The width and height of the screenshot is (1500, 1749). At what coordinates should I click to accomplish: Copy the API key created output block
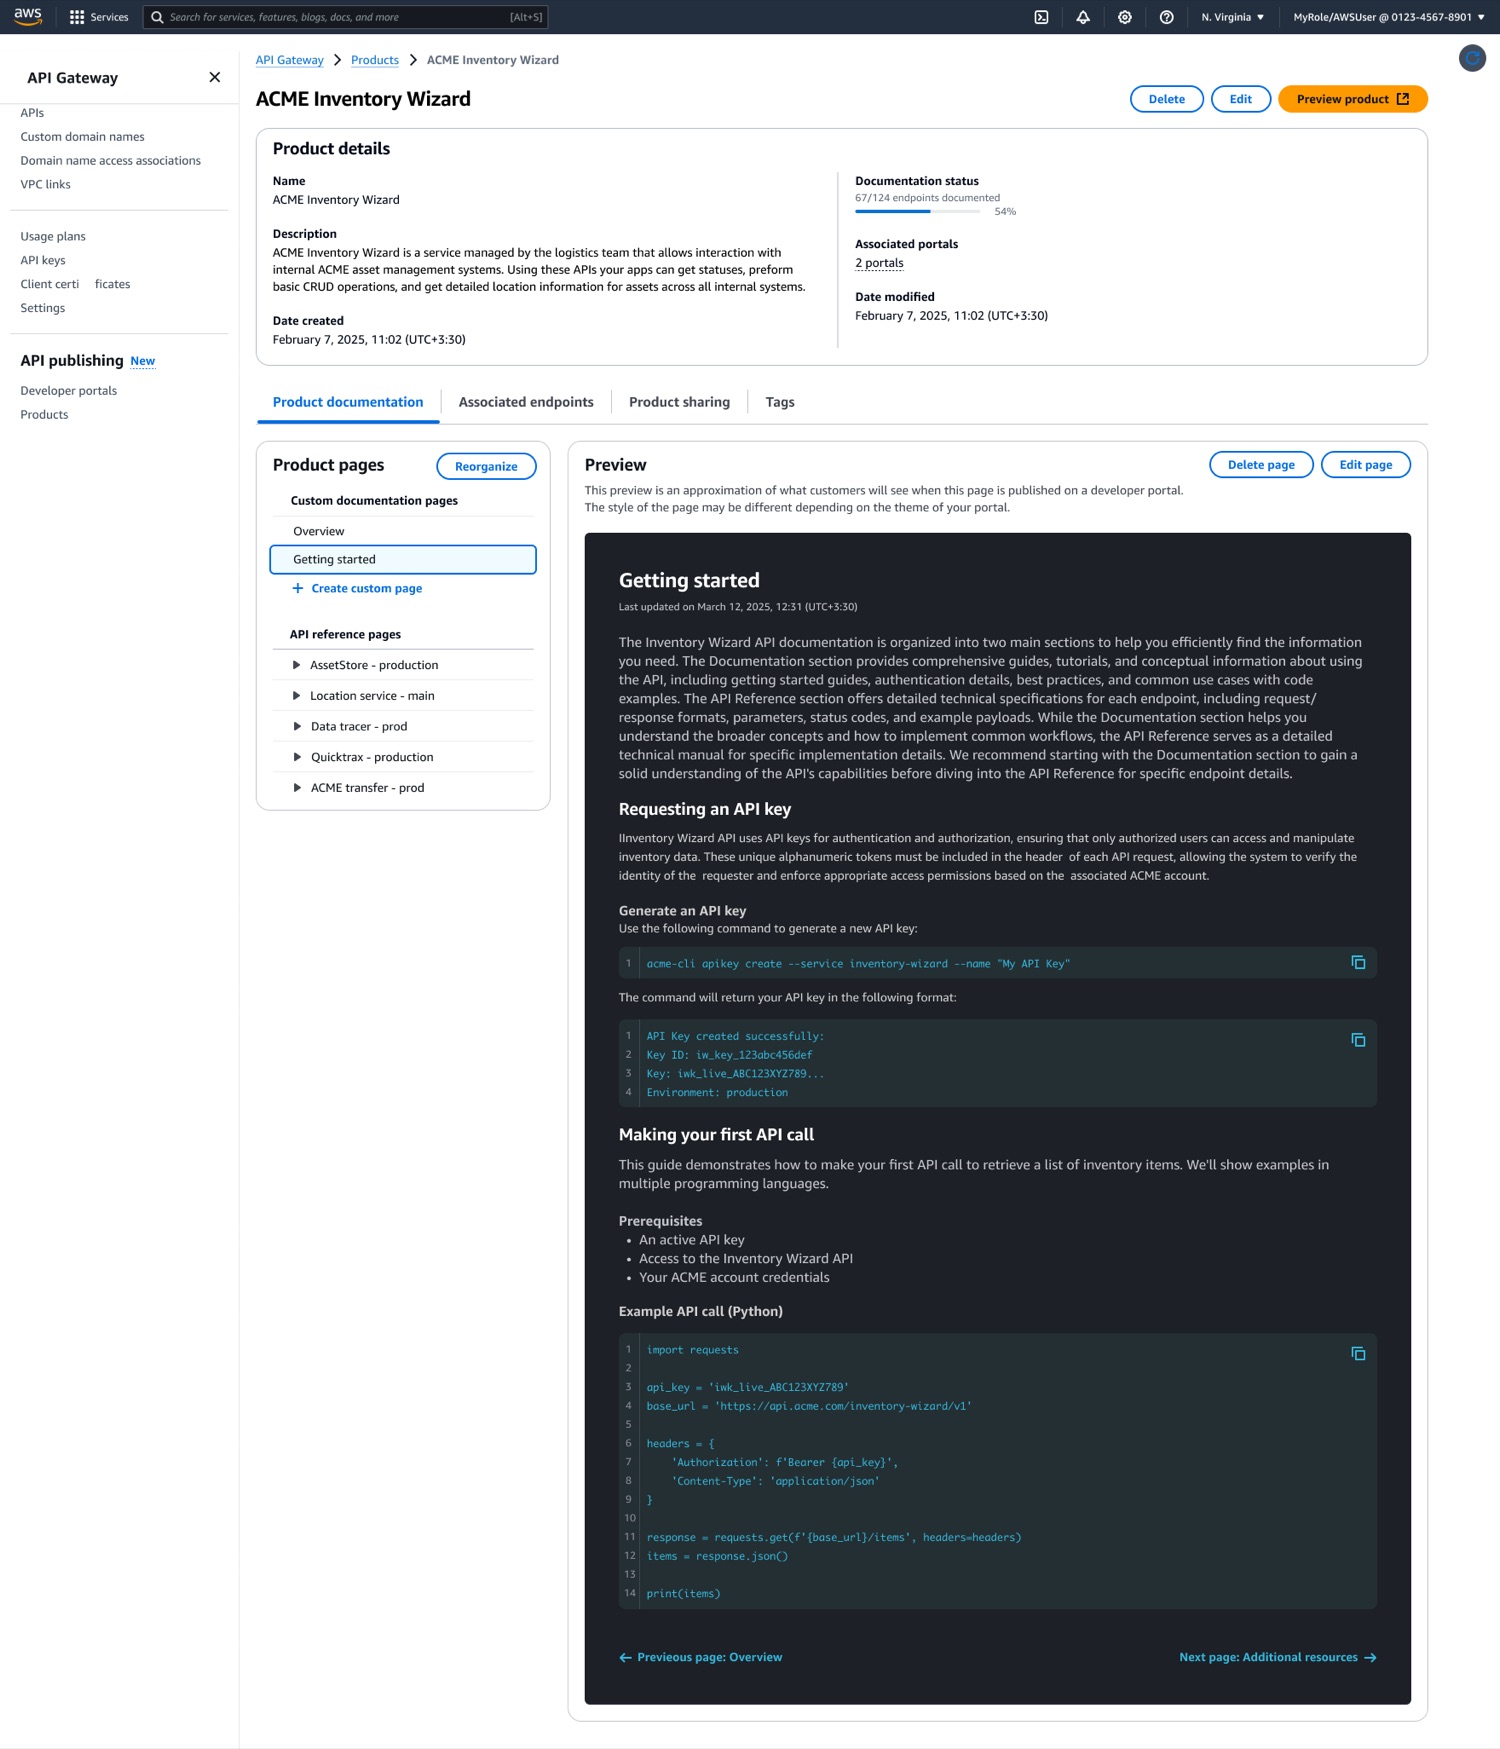1358,1040
